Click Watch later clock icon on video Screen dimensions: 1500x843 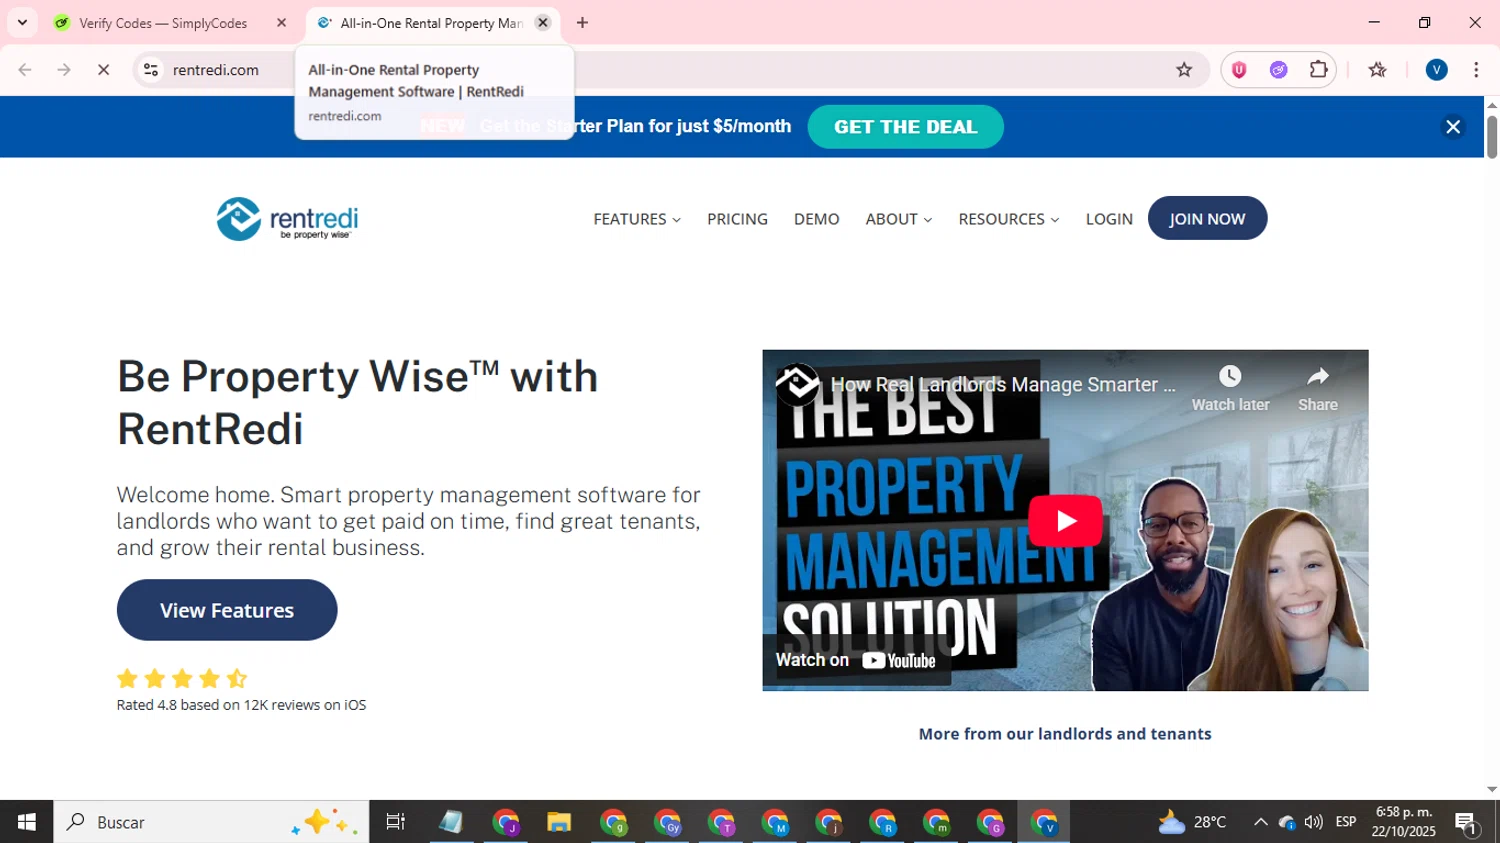[1230, 377]
